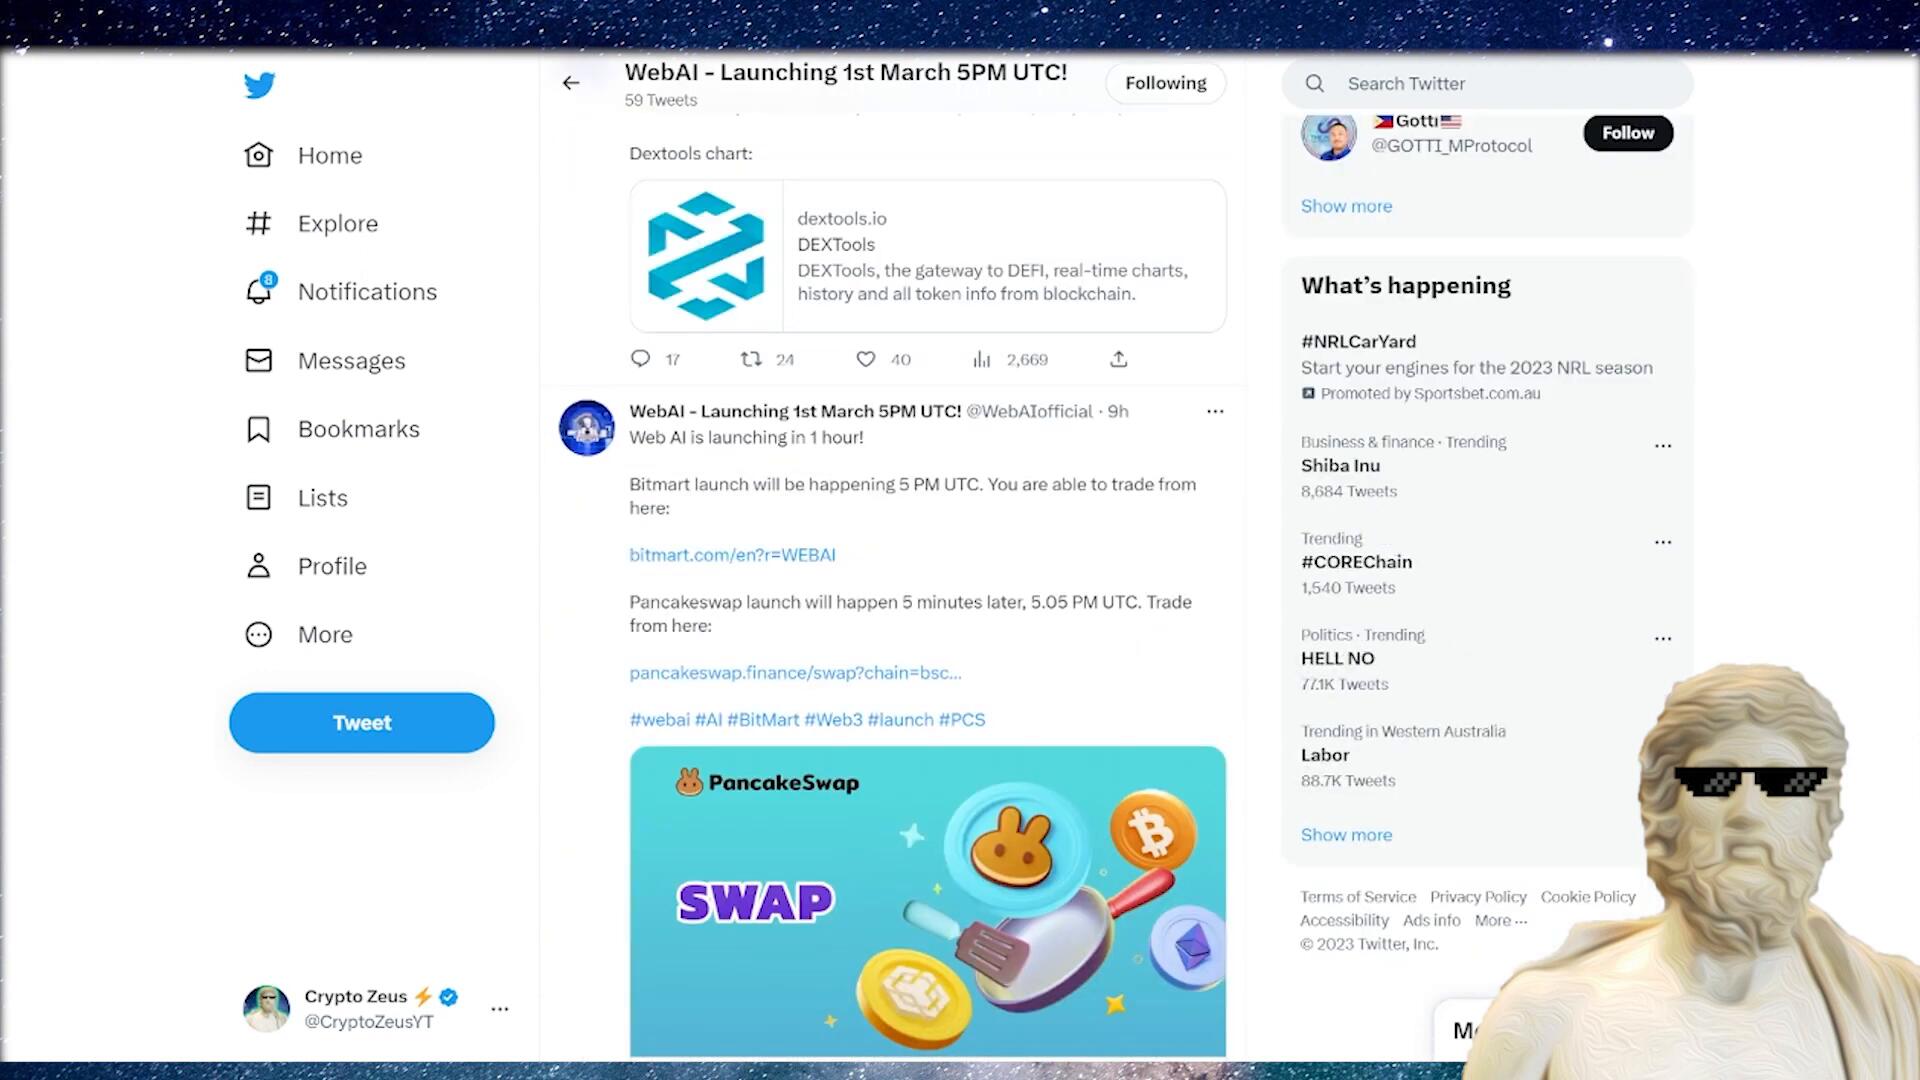
Task: Click the Twitter bird logo
Action: coord(259,85)
